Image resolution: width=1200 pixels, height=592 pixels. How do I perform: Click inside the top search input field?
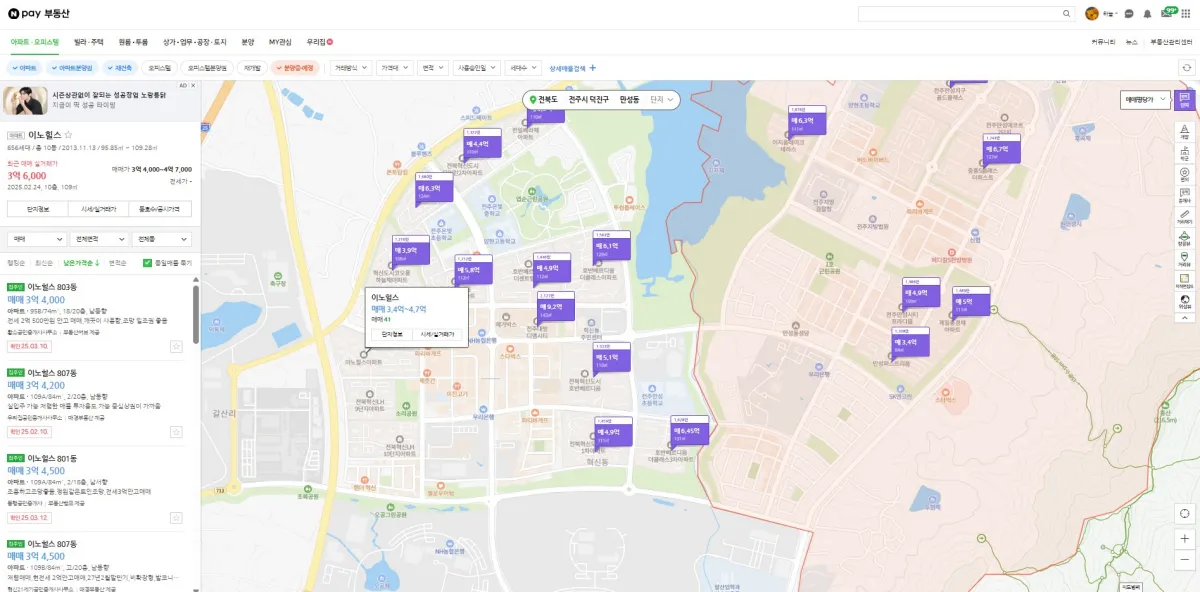click(x=958, y=14)
